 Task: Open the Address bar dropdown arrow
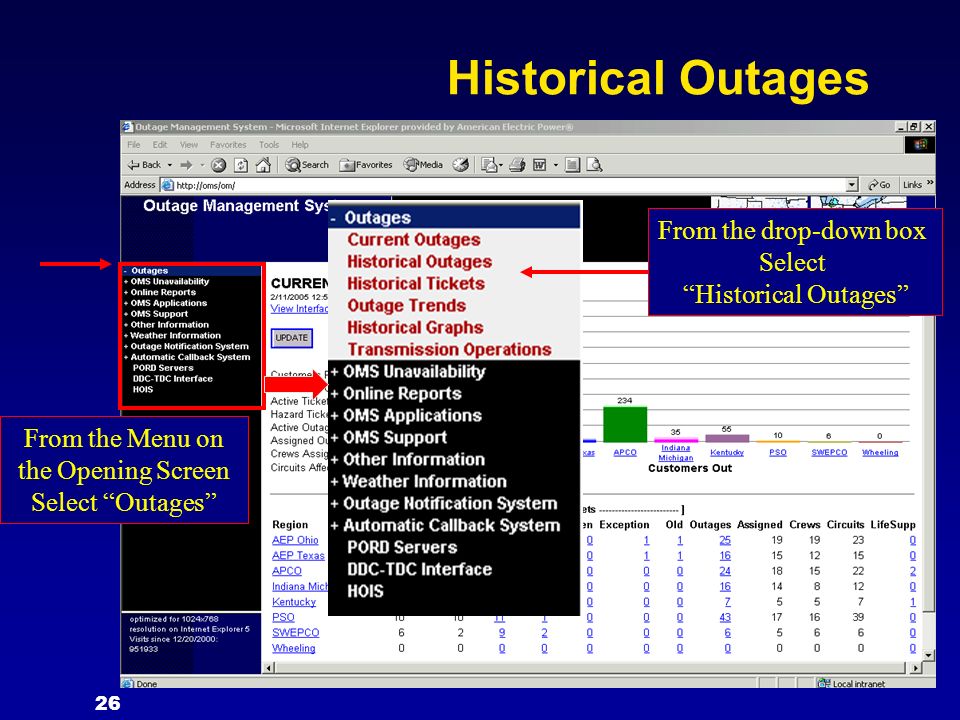(852, 185)
